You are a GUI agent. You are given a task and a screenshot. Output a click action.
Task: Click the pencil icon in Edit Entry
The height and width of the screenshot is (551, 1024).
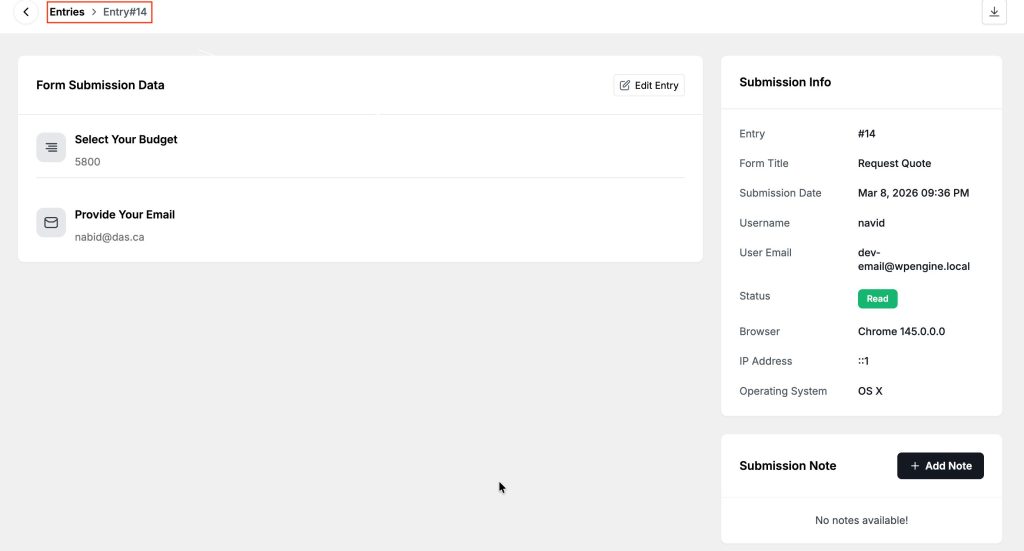pos(625,85)
